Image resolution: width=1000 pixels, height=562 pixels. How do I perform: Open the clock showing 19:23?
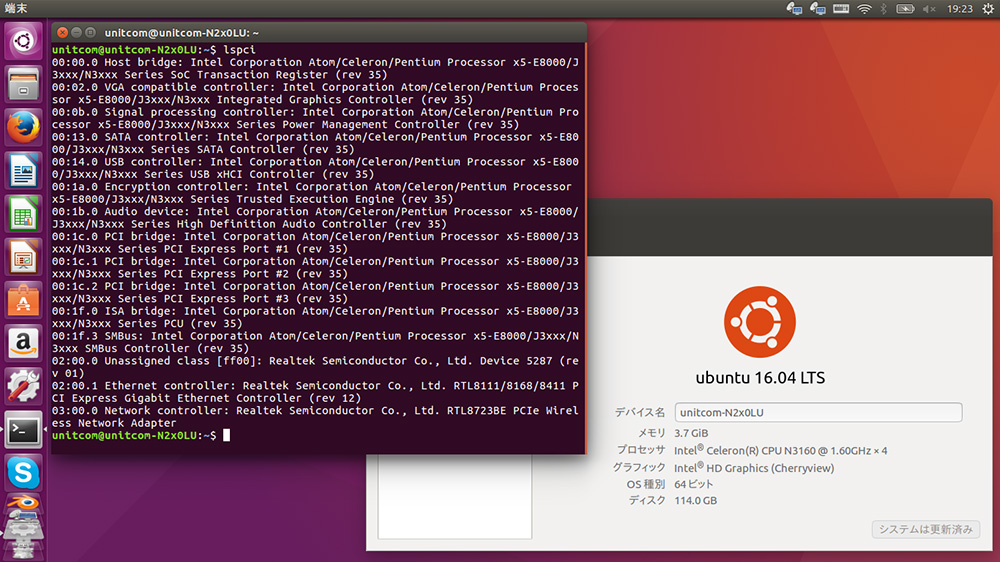(x=960, y=8)
